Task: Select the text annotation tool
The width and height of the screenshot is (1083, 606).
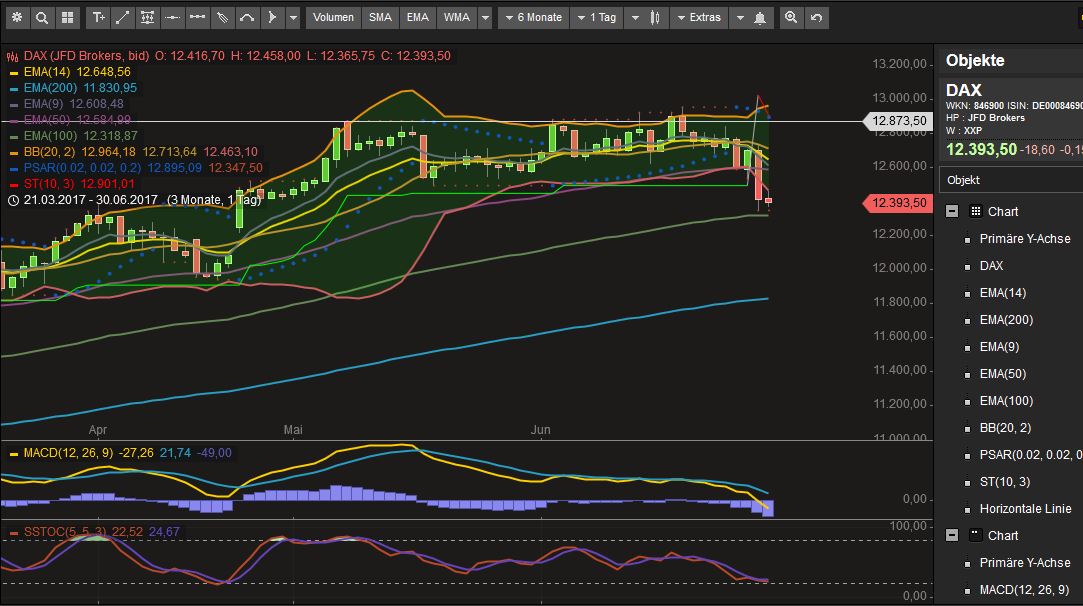Action: pos(98,17)
